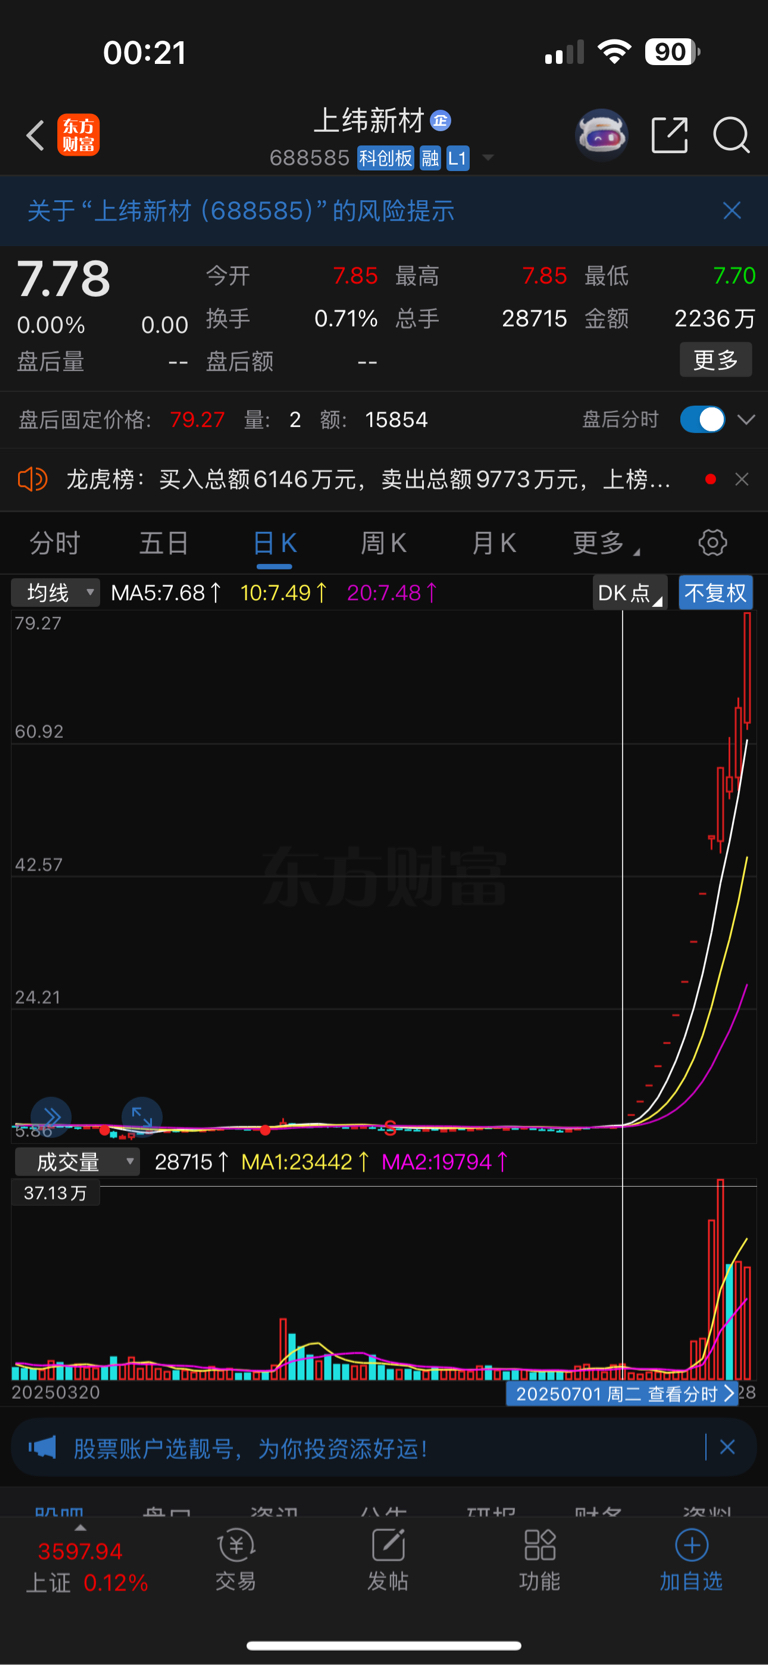This screenshot has width=768, height=1665.
Task: Tap the current price 7.78
Action: tap(63, 279)
